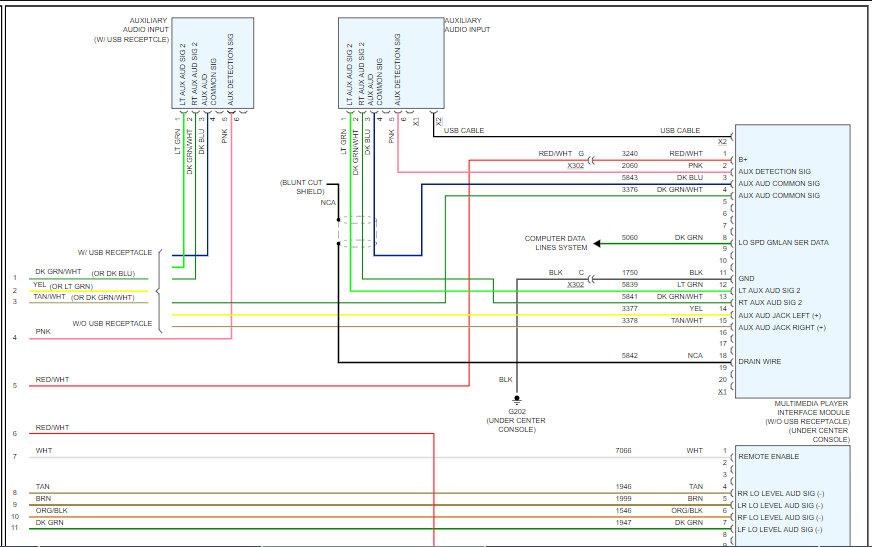Select the "(BLUNT CUT SHIELD)" annotation
This screenshot has width=872, height=547.
point(302,187)
